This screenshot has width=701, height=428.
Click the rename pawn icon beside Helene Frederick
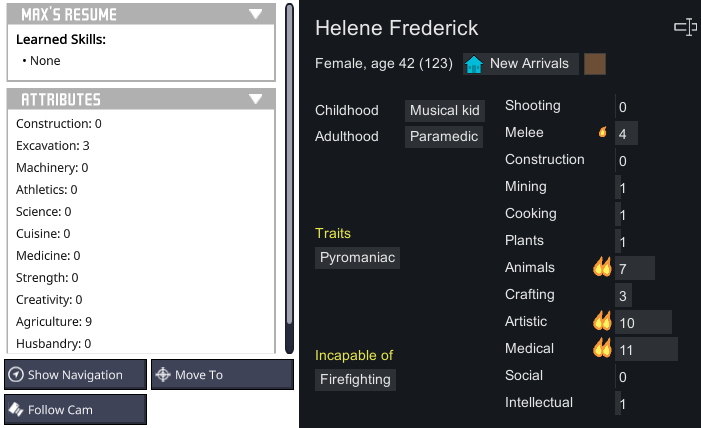685,28
